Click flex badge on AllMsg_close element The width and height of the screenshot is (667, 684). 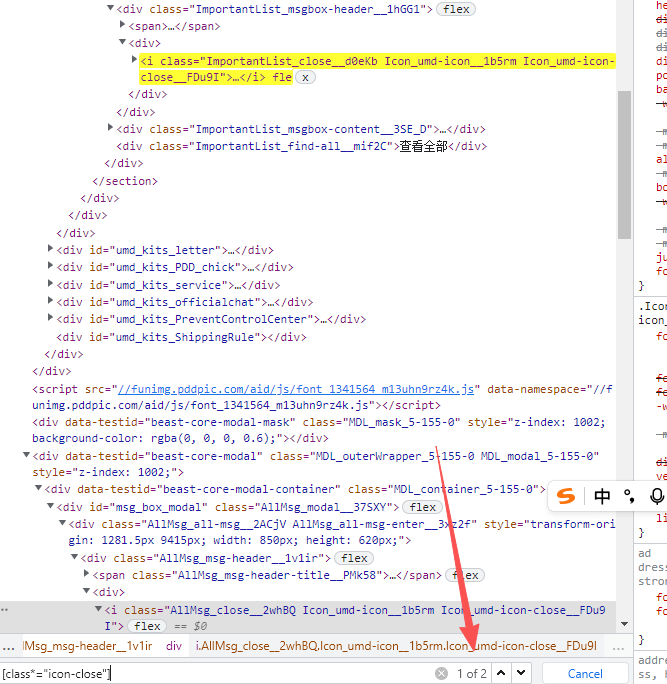point(147,626)
